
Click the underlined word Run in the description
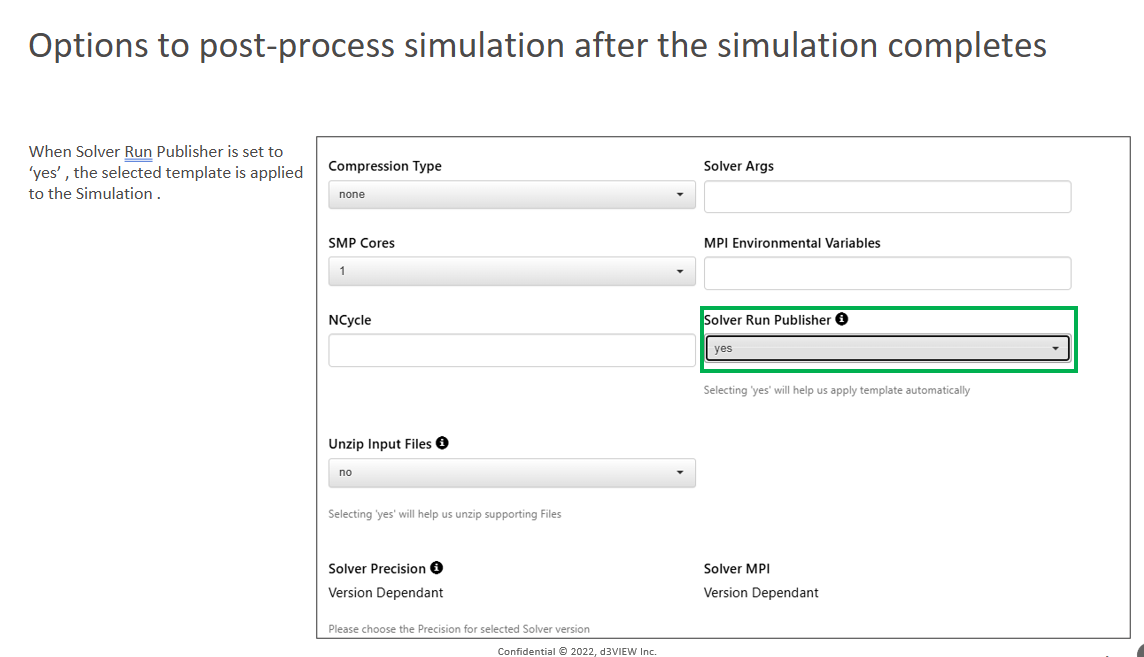138,152
